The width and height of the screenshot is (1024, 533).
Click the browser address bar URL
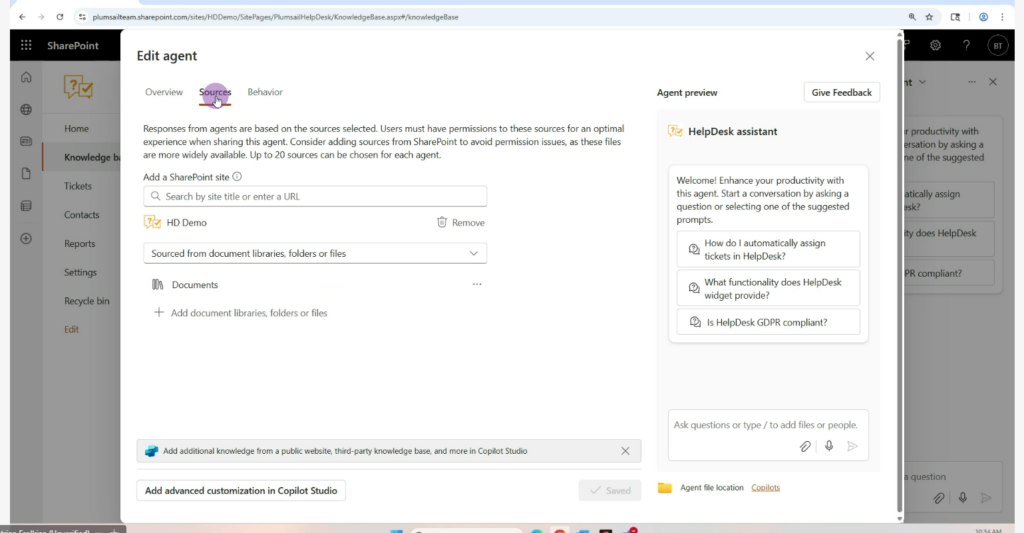[275, 17]
